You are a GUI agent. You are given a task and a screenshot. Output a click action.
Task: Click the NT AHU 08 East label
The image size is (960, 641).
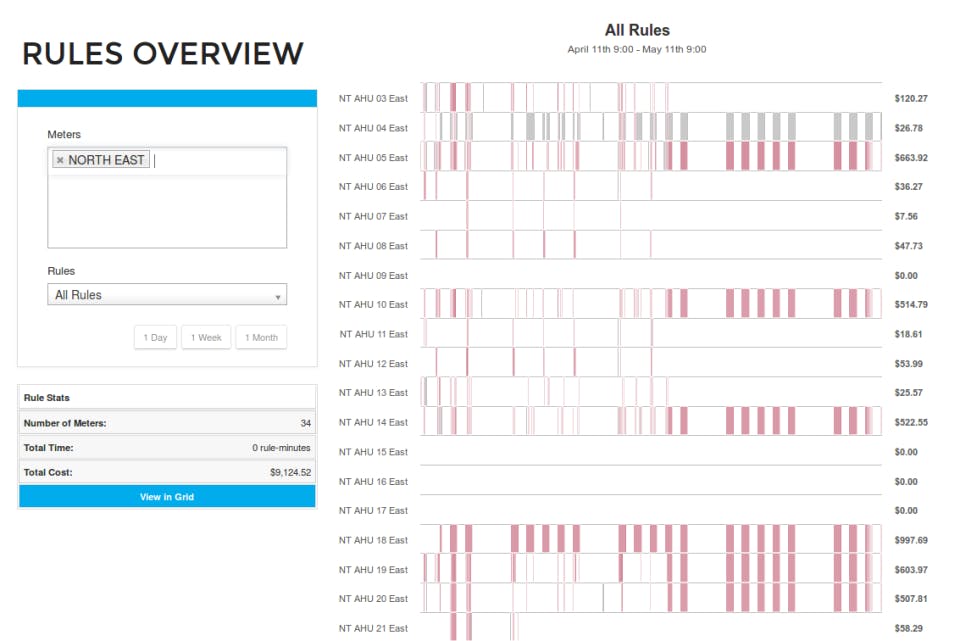tap(373, 246)
